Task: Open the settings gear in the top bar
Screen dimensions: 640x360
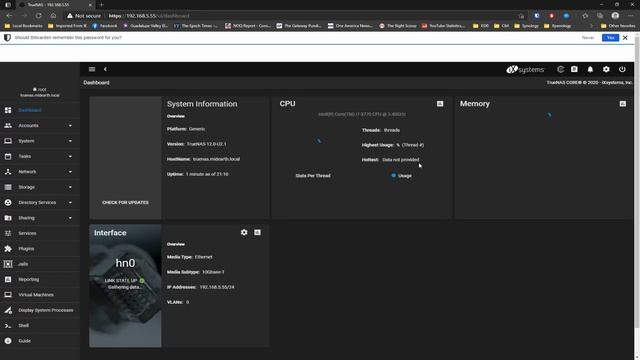Action: (606, 69)
